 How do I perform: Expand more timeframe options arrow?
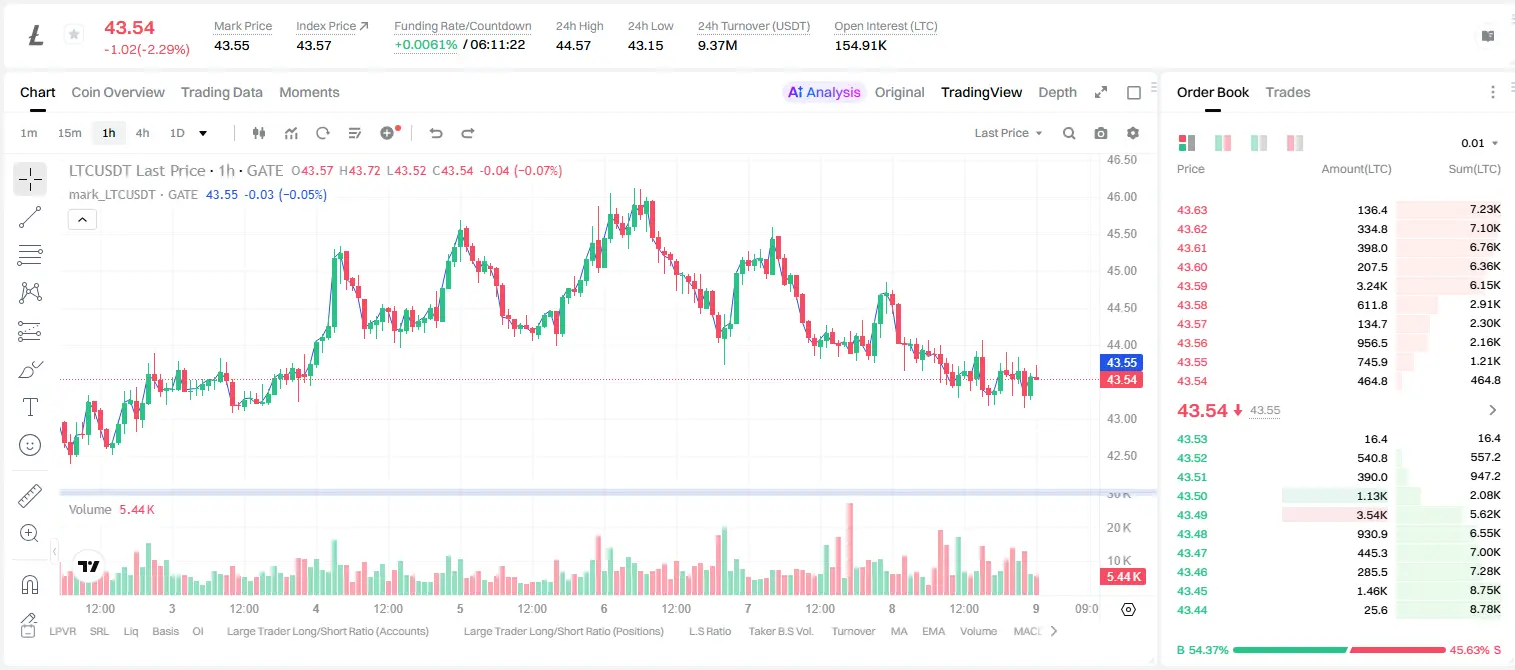point(203,133)
